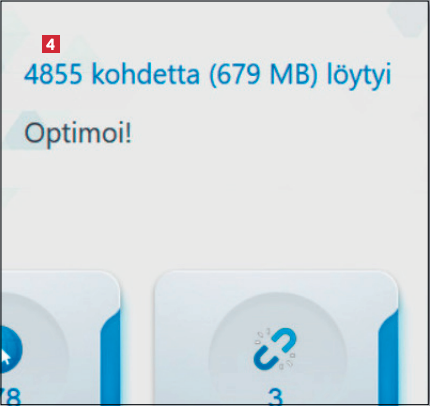Click the lower dark-blue half of chain icon

(266, 358)
